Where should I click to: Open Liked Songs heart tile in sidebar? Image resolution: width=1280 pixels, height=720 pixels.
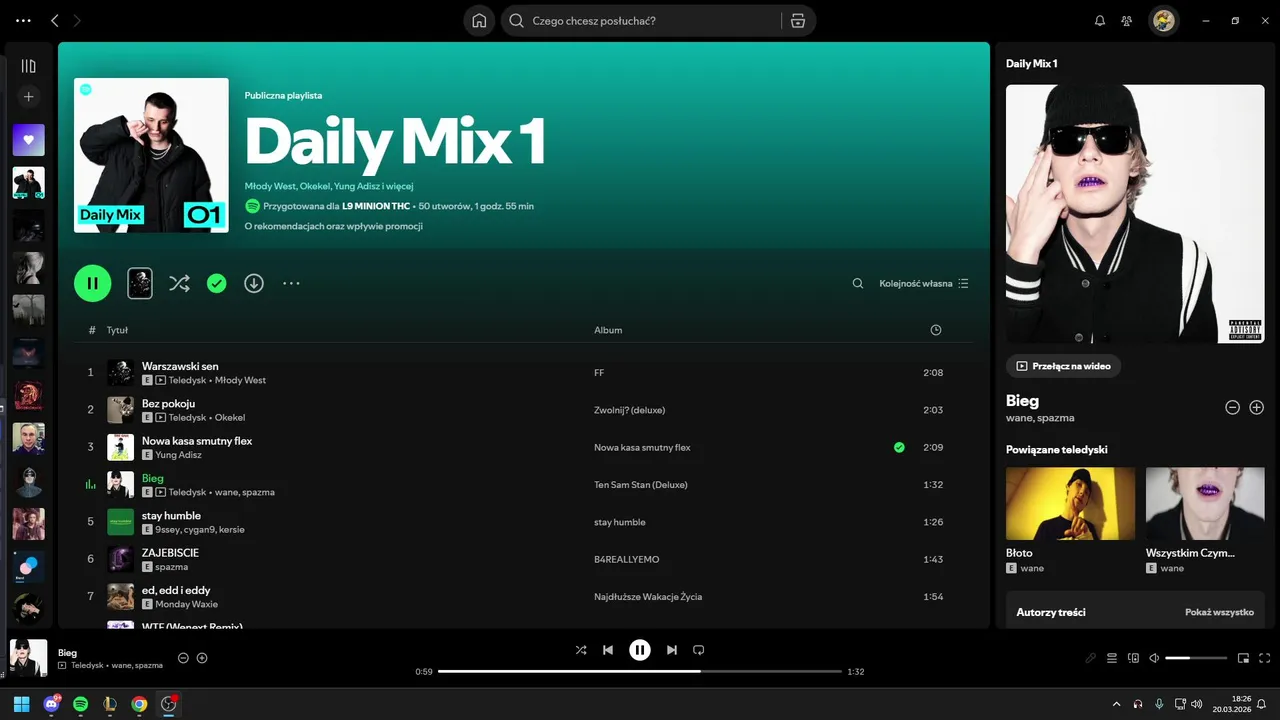[x=28, y=140]
